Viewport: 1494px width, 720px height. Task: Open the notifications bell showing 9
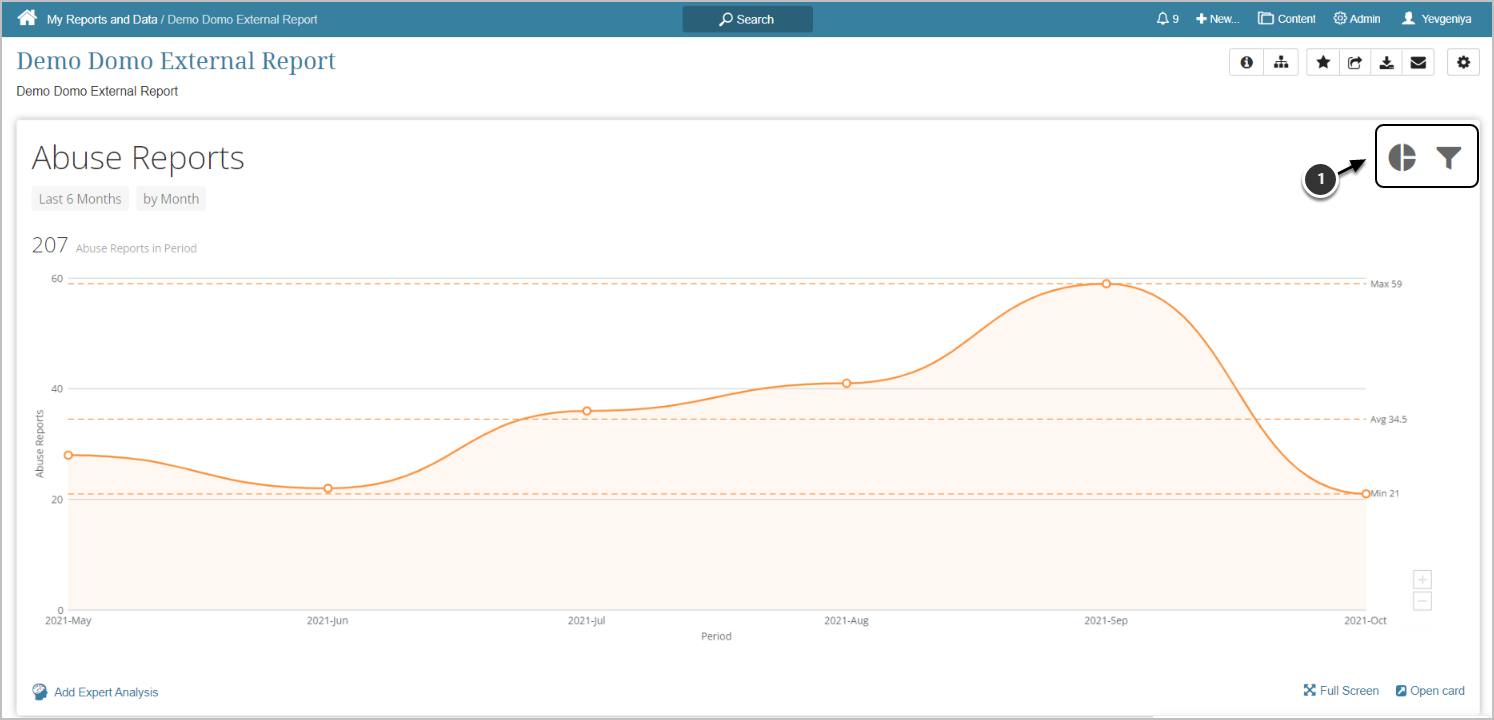[x=1167, y=19]
